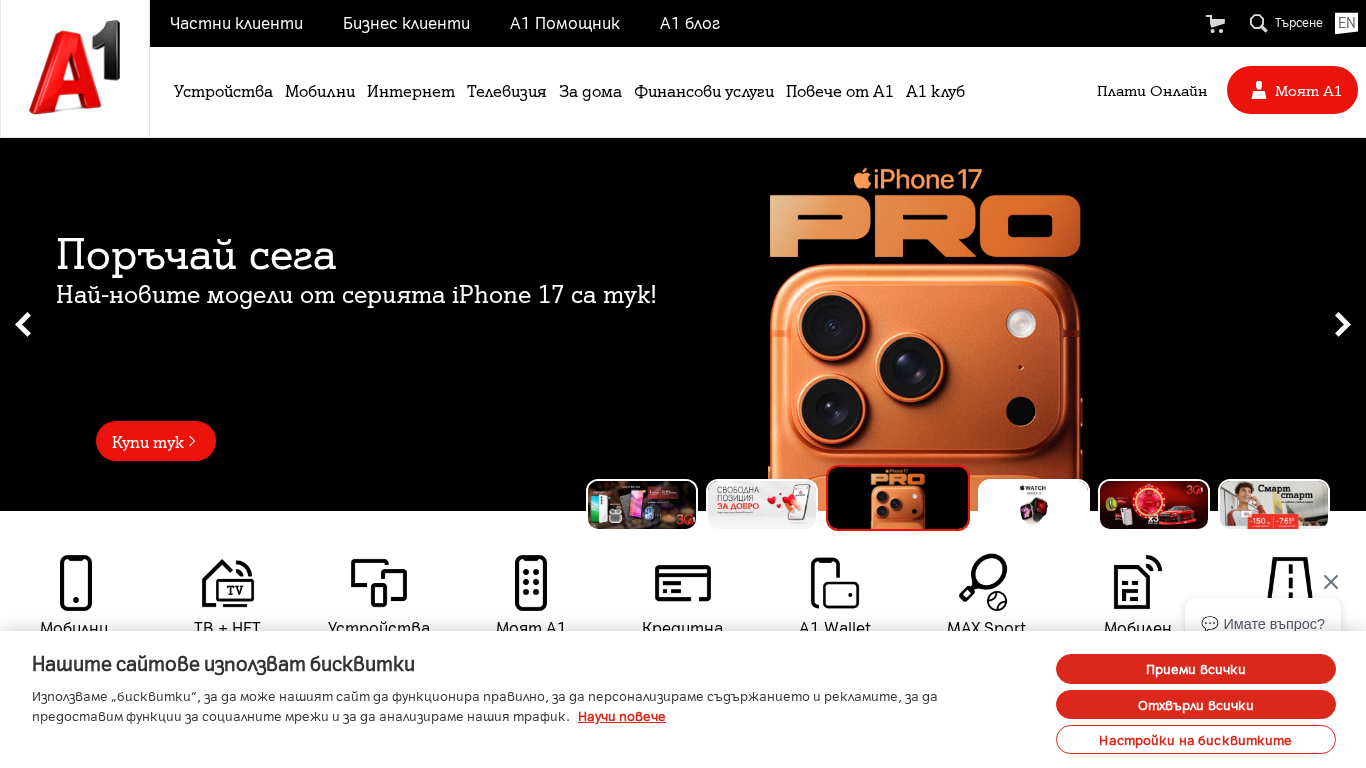The height and width of the screenshot is (768, 1366).
Task: Close the chat question popup
Action: (1330, 582)
